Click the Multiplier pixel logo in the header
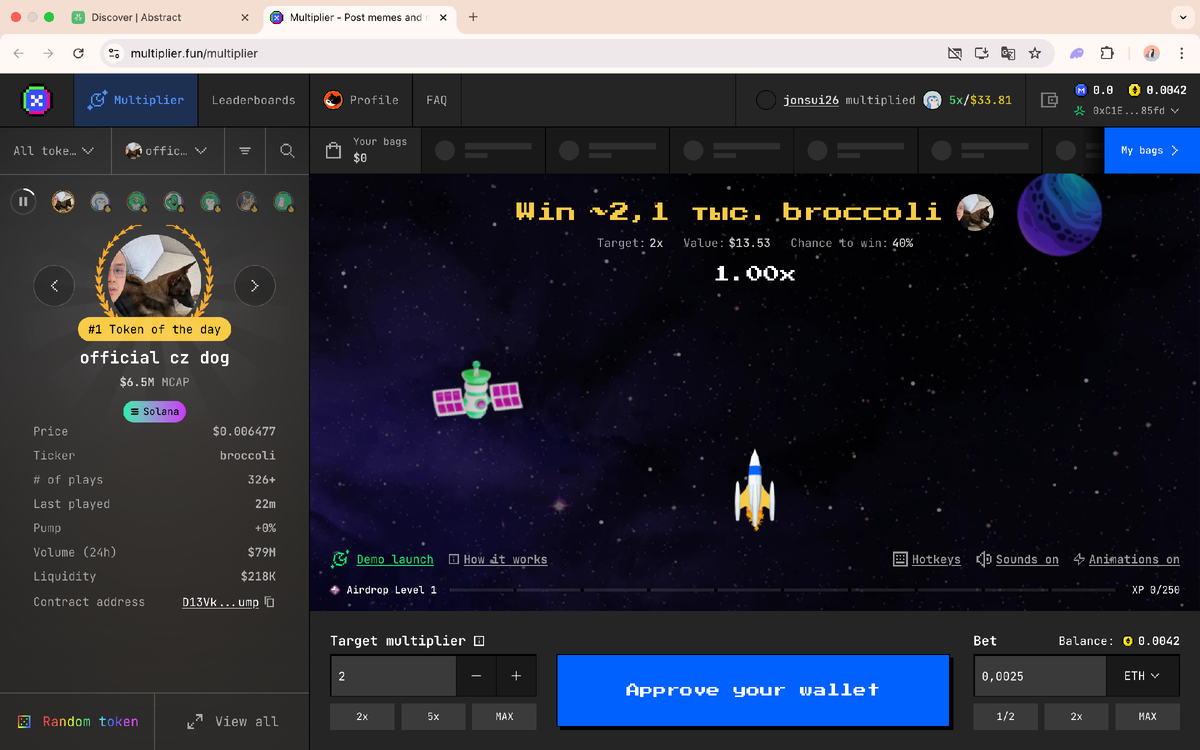 (x=37, y=100)
